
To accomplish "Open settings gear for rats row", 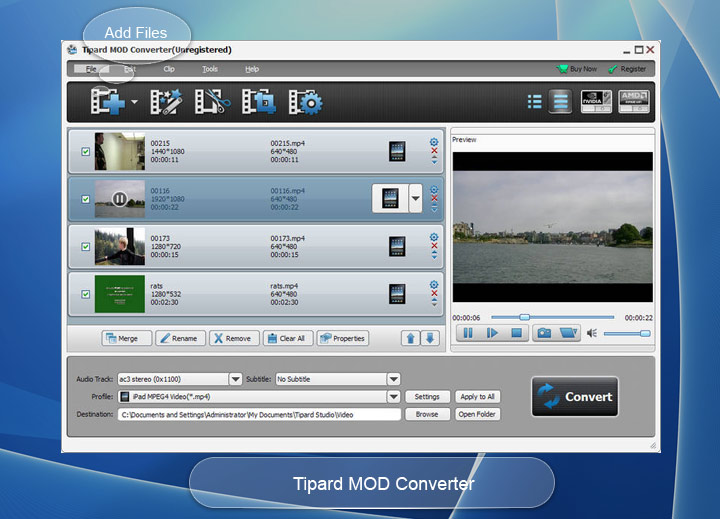I will click(434, 285).
